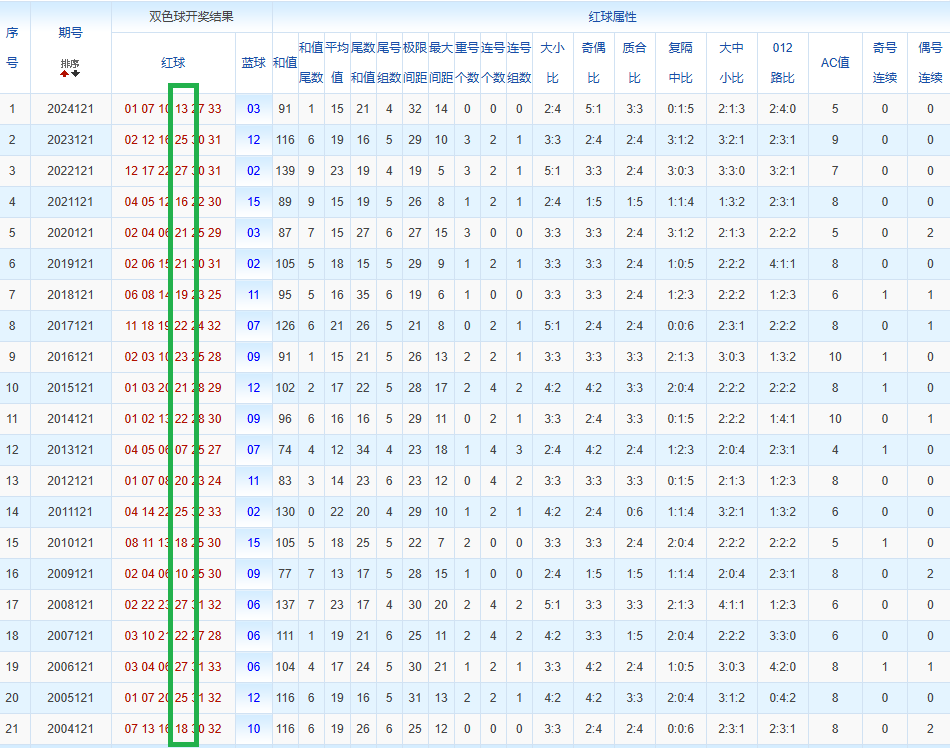The height and width of the screenshot is (748, 950).
Task: Select issue number 2008121
Action: click(x=70, y=604)
